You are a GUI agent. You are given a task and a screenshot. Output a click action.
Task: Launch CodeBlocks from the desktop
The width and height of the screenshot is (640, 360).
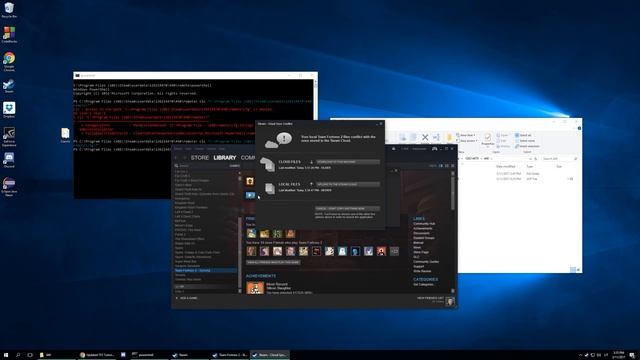tap(9, 35)
